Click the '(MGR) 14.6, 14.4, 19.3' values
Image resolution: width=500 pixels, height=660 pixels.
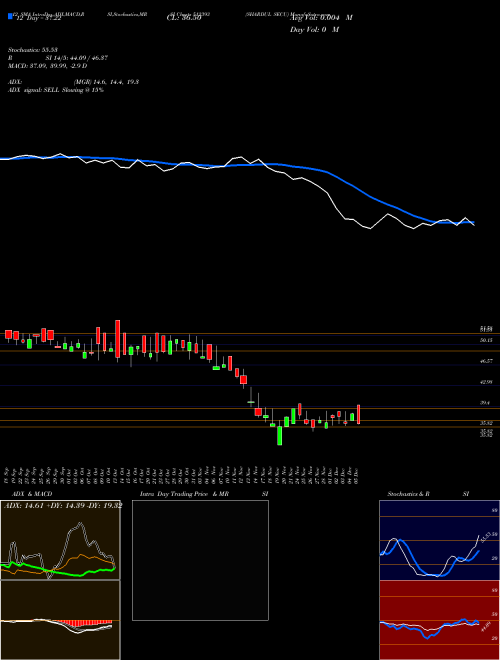tap(106, 82)
